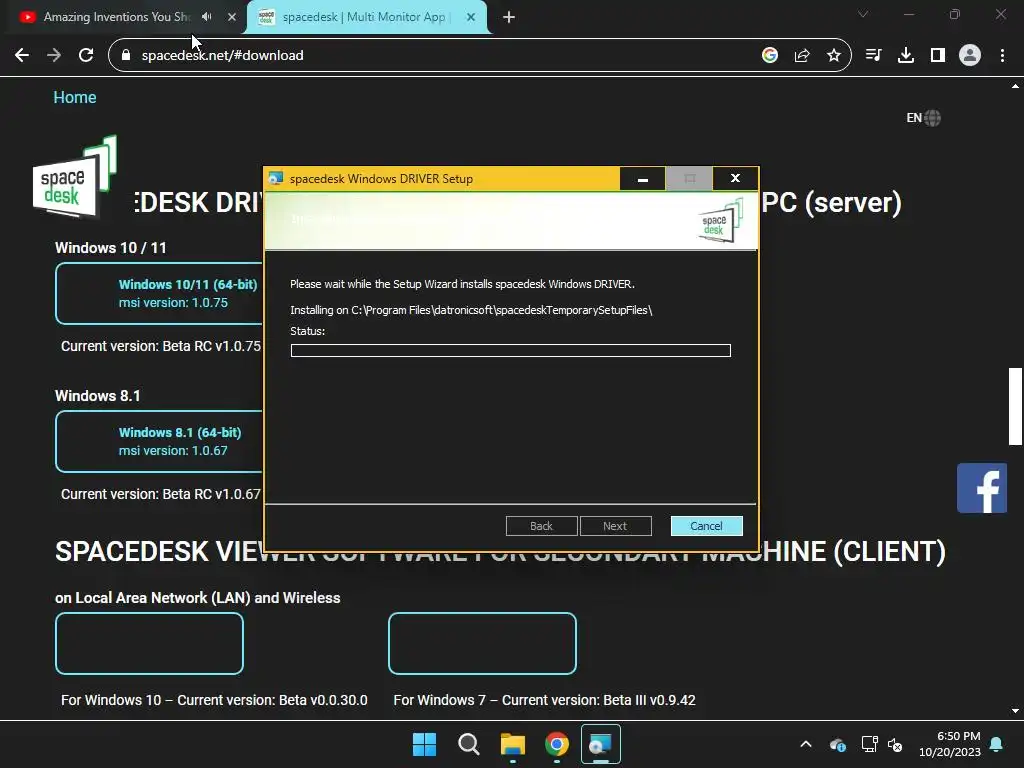
Task: Click the 'Windows 10 / 11' heading
Action: coord(110,248)
